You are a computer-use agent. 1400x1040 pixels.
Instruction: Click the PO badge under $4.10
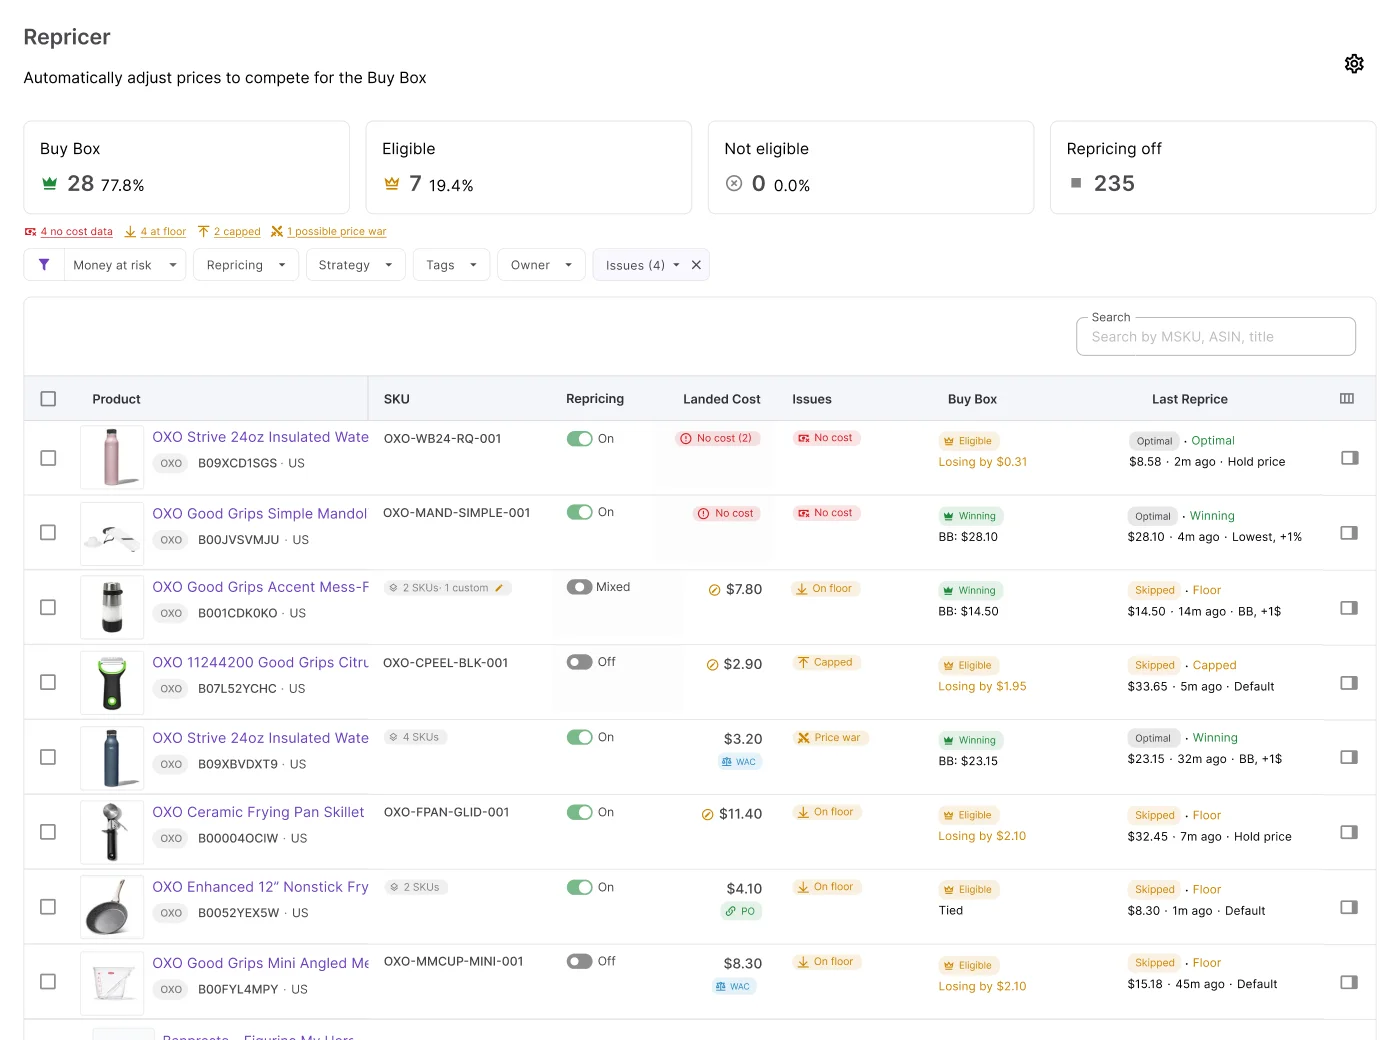tap(740, 912)
